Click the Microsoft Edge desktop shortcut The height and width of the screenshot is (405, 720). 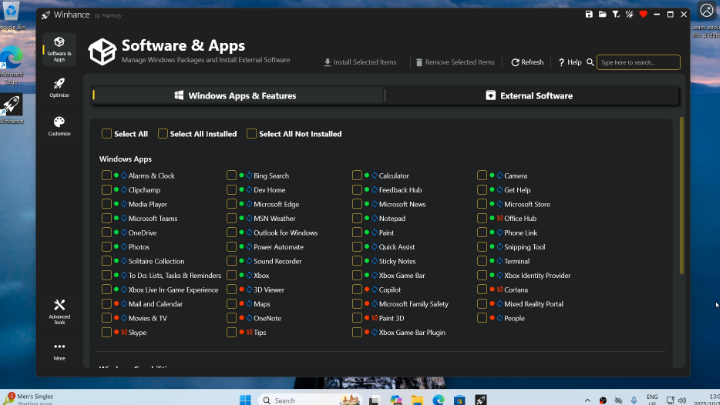pyautogui.click(x=11, y=64)
